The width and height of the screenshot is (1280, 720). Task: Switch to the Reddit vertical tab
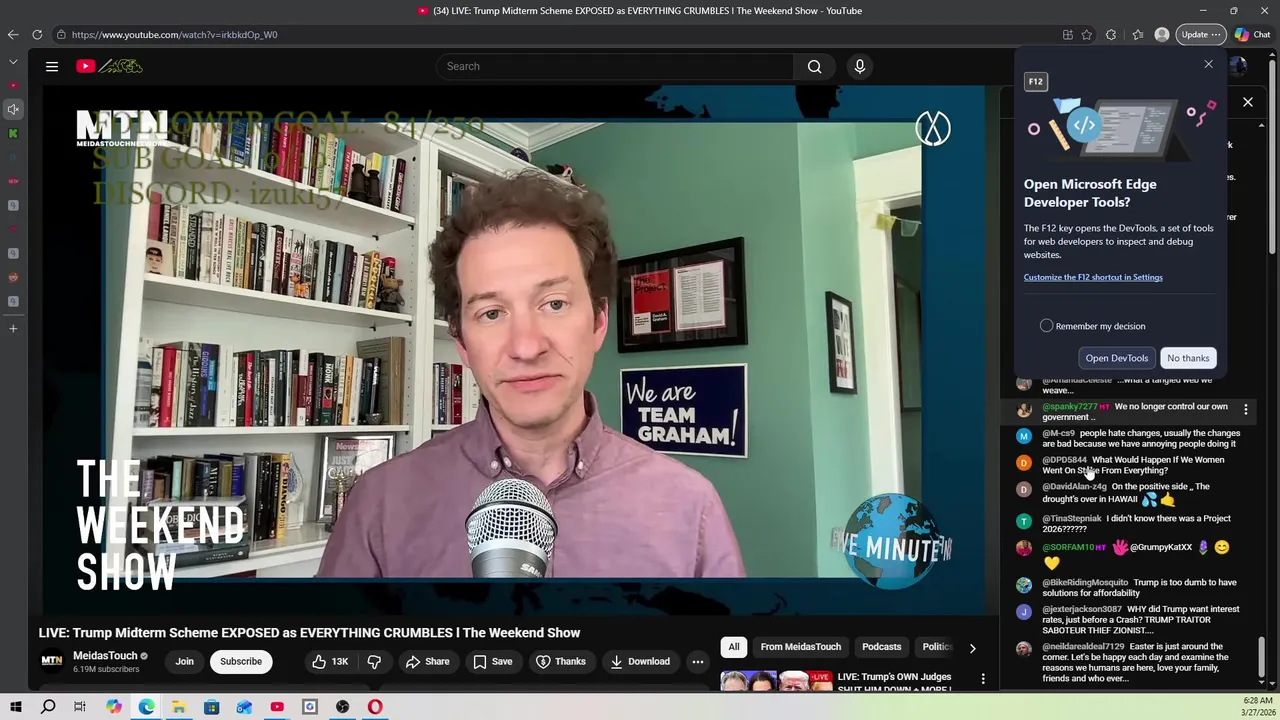13,277
